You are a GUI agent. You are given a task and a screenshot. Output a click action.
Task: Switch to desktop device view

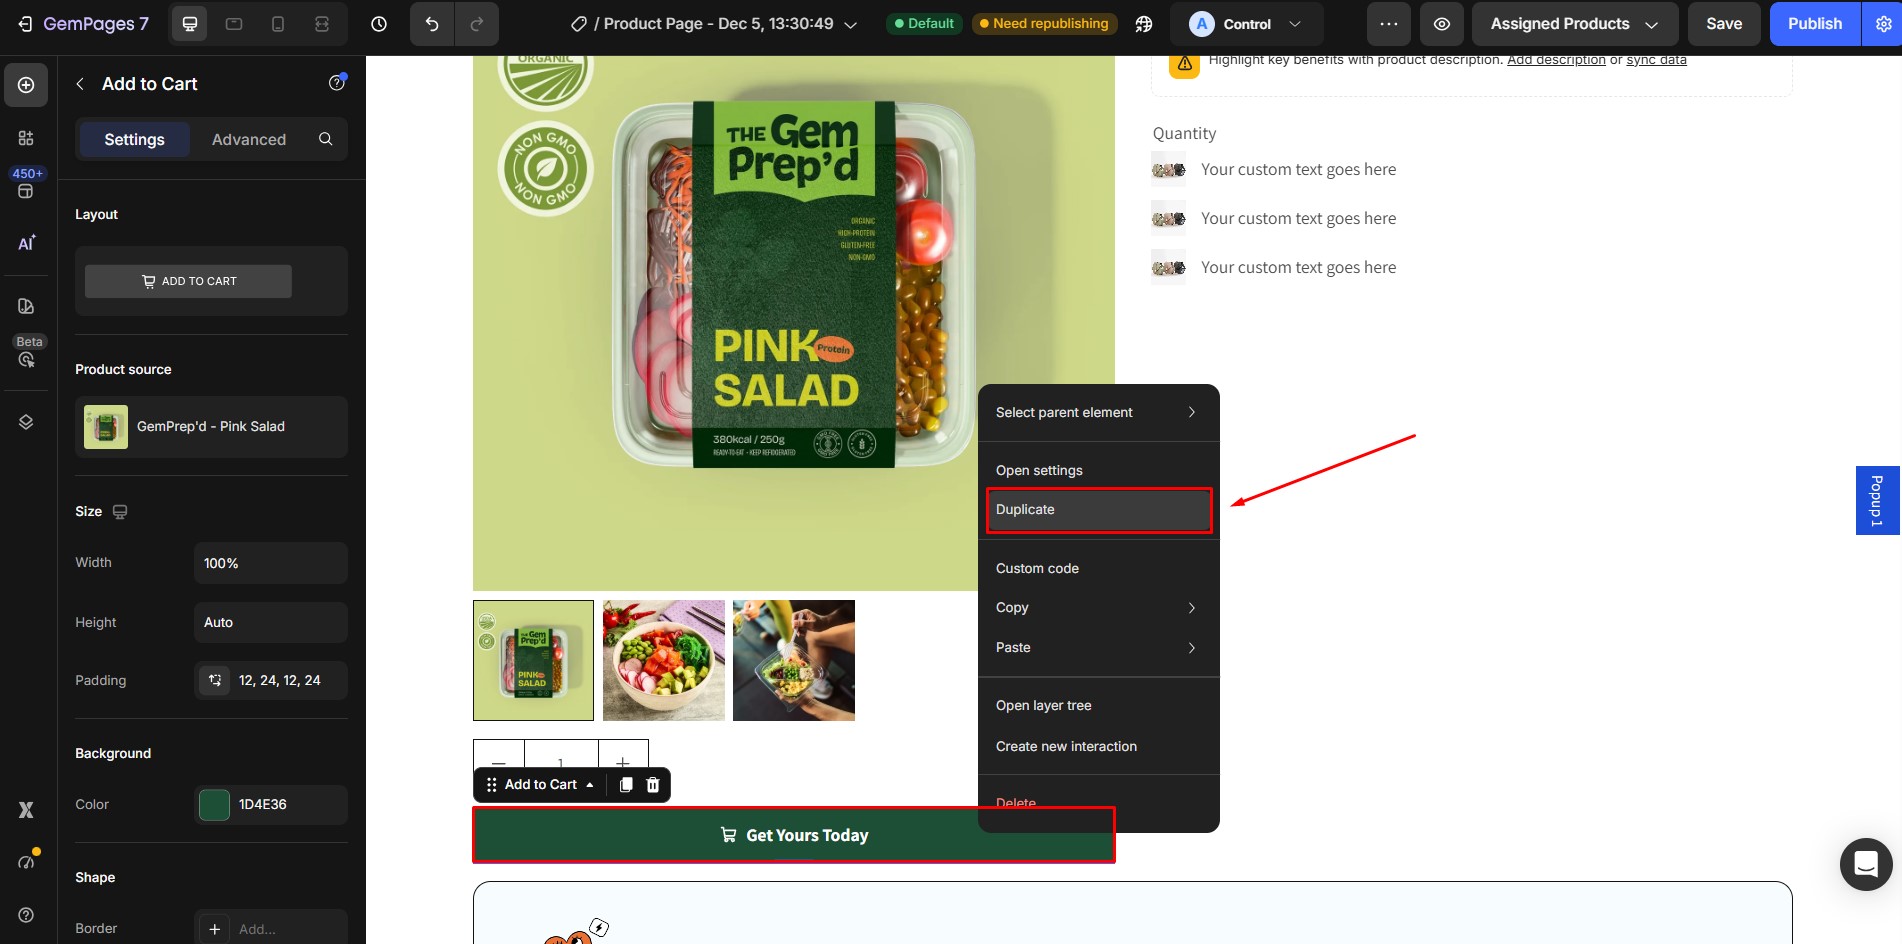[x=190, y=24]
